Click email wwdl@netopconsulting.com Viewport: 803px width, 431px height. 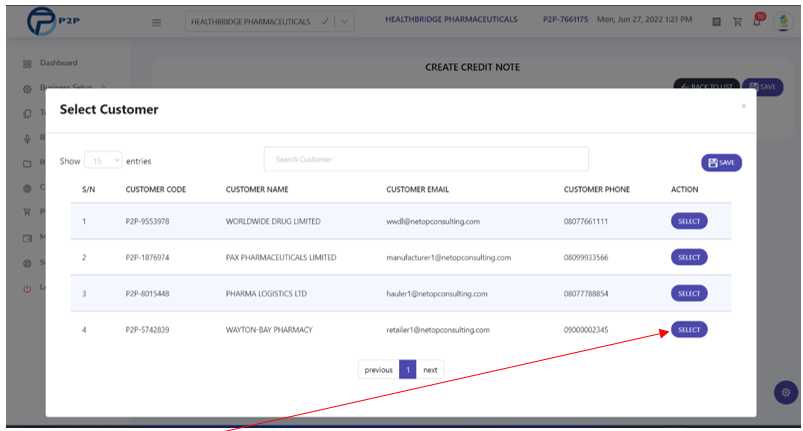tap(433, 222)
